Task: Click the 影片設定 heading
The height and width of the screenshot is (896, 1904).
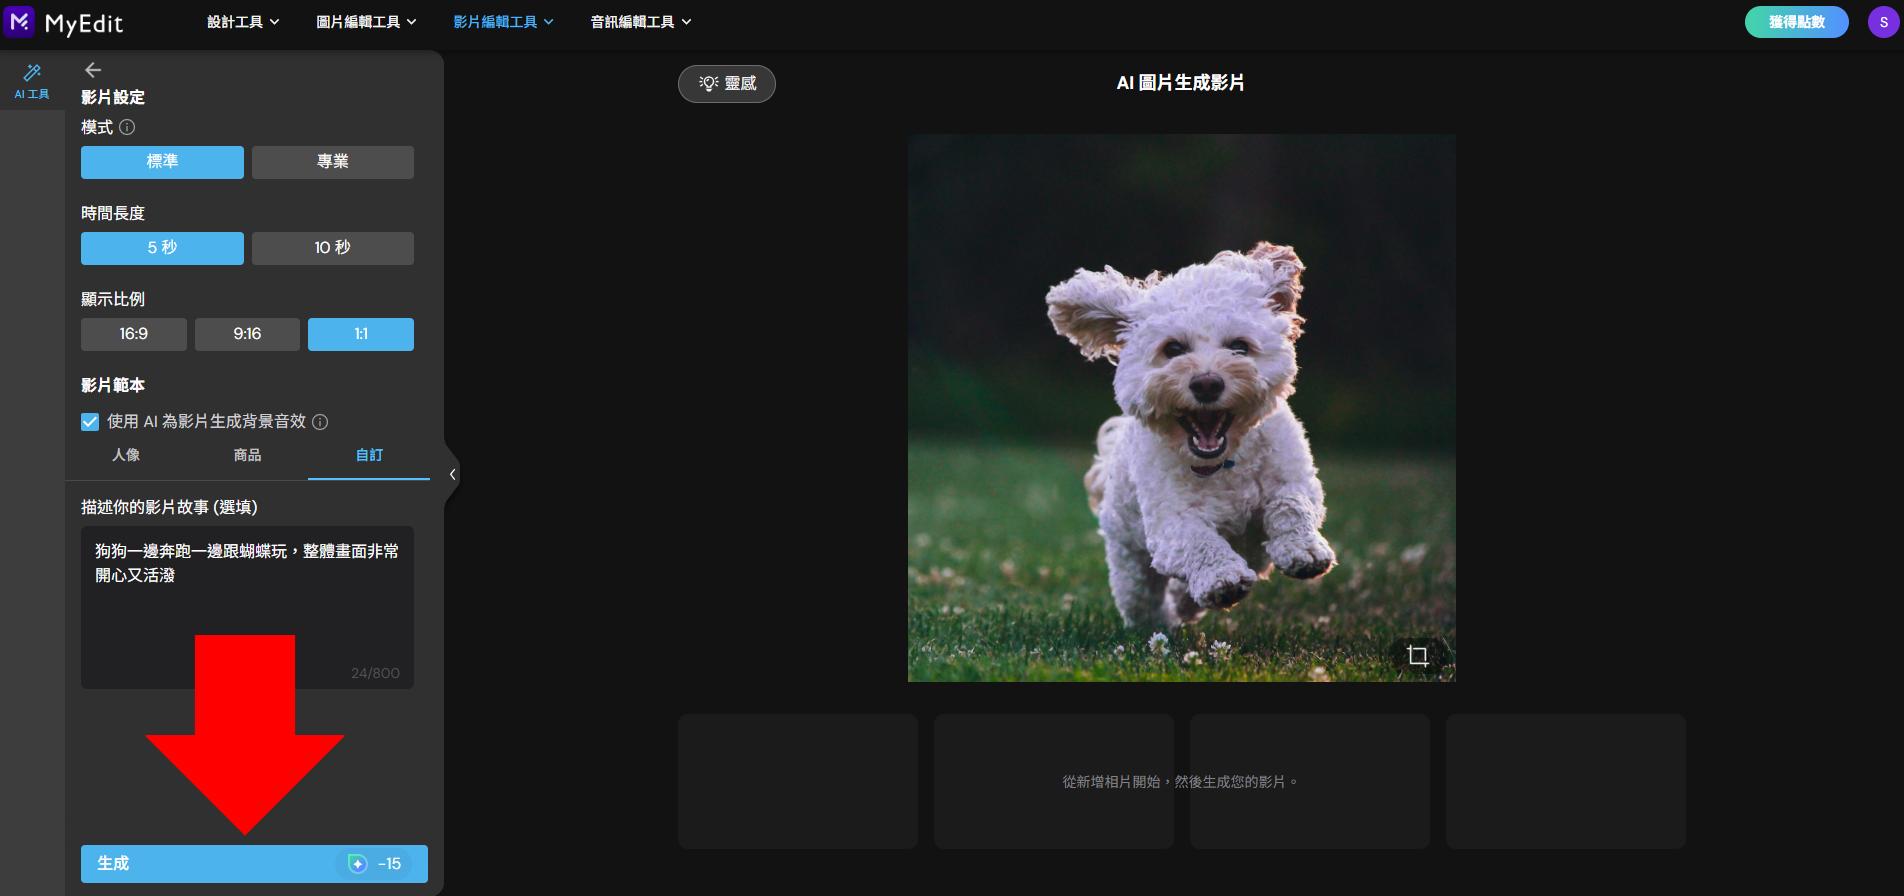Action: (113, 97)
